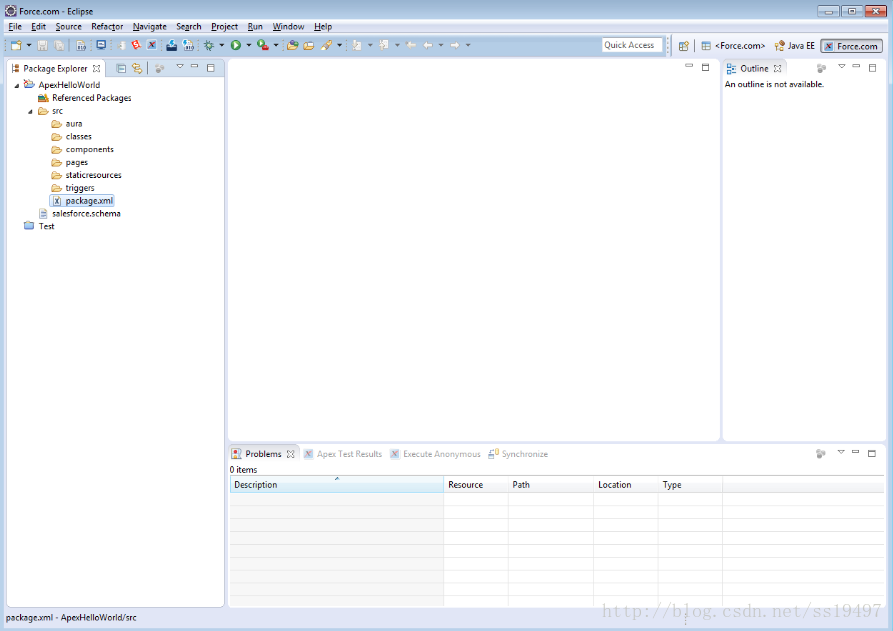Viewport: 893px width, 631px height.
Task: Open the External Tools dropdown arrow
Action: [x=276, y=45]
